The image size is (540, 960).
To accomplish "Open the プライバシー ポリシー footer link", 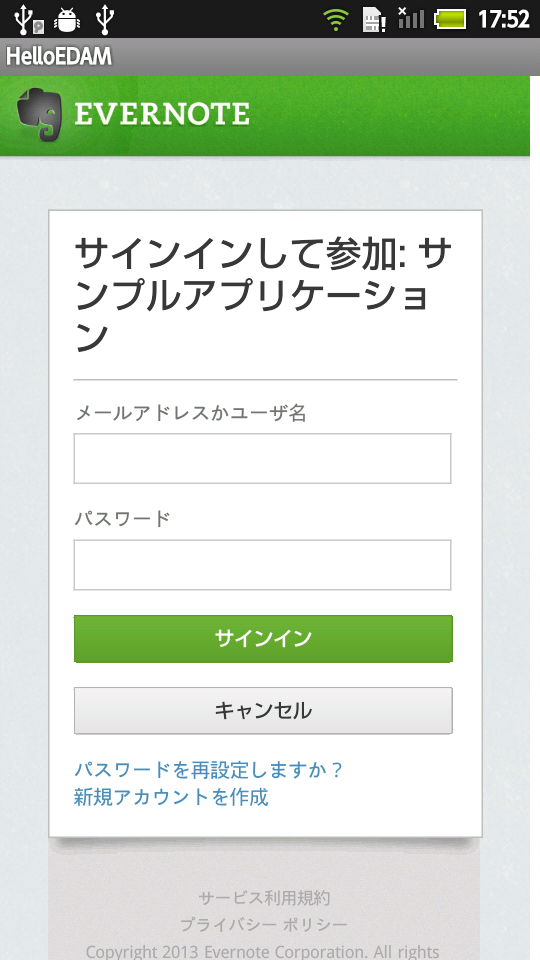I will [x=264, y=924].
